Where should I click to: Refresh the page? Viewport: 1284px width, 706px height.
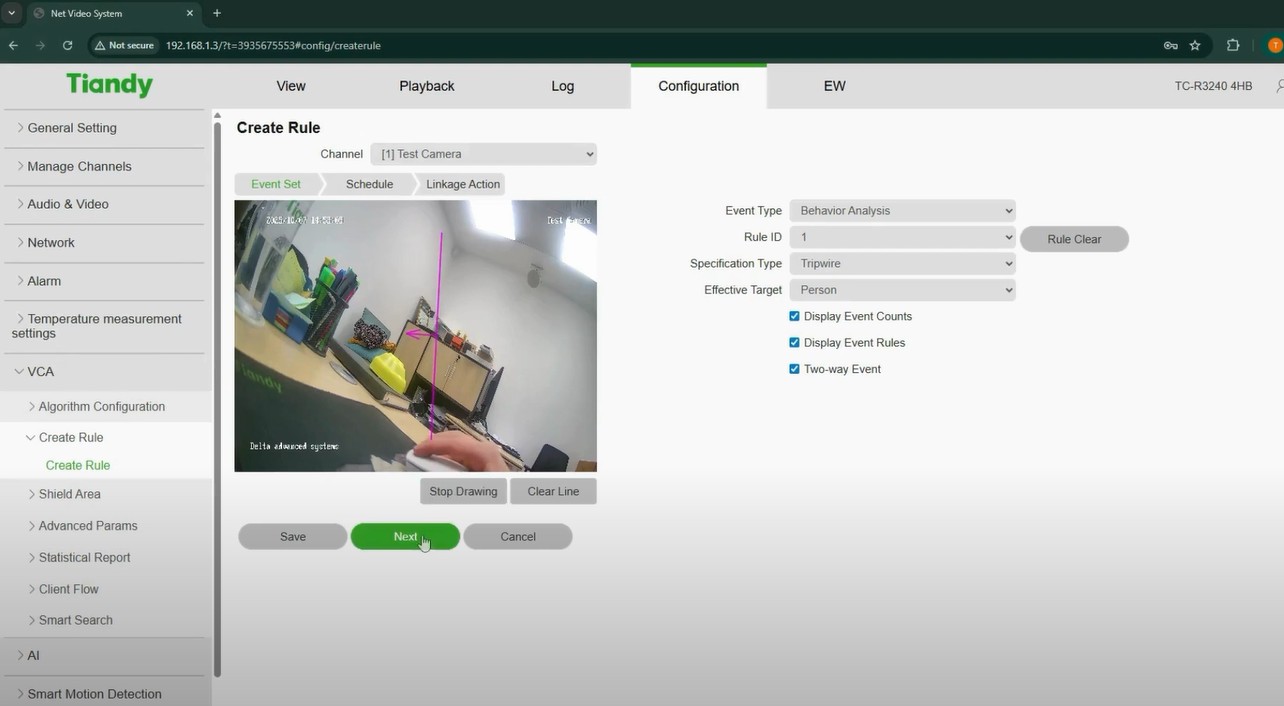point(67,45)
